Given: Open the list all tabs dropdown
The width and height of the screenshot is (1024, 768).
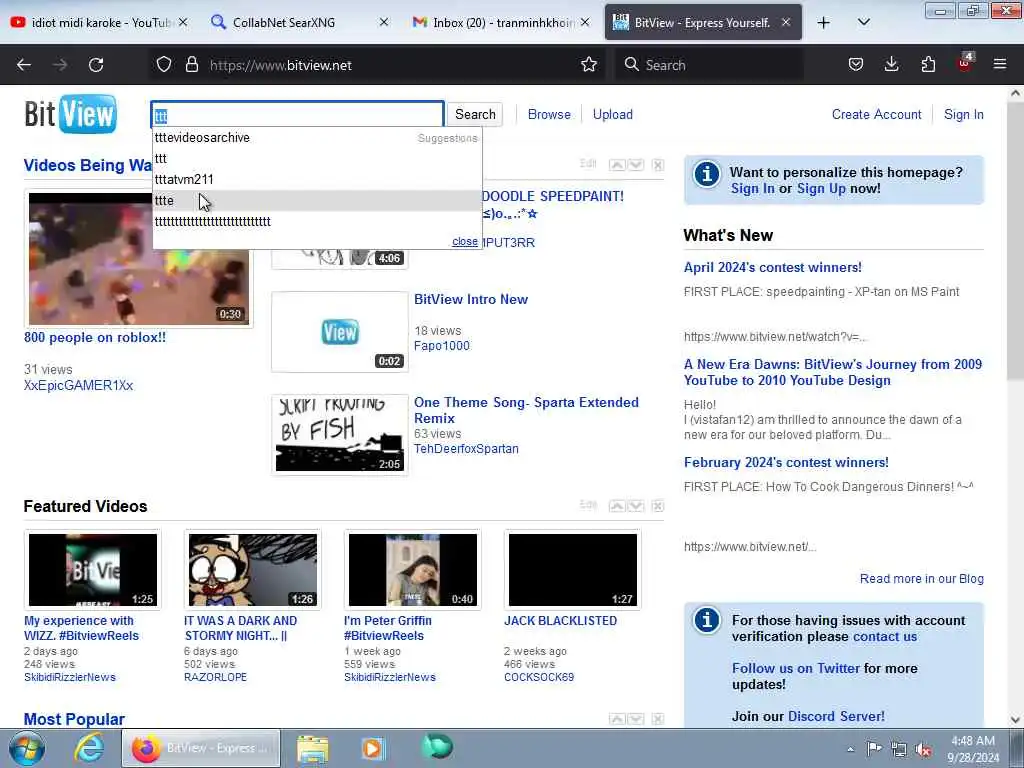Looking at the screenshot, I should coord(863,22).
